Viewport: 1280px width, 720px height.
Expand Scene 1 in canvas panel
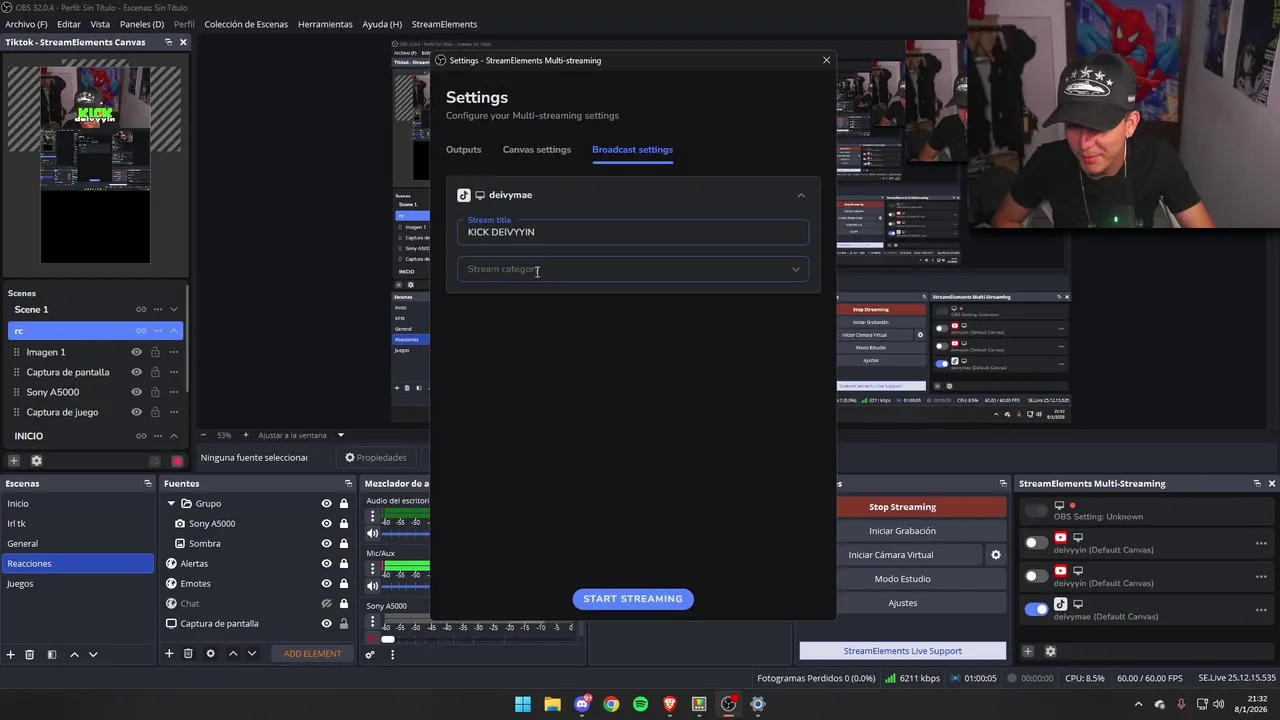tap(174, 310)
